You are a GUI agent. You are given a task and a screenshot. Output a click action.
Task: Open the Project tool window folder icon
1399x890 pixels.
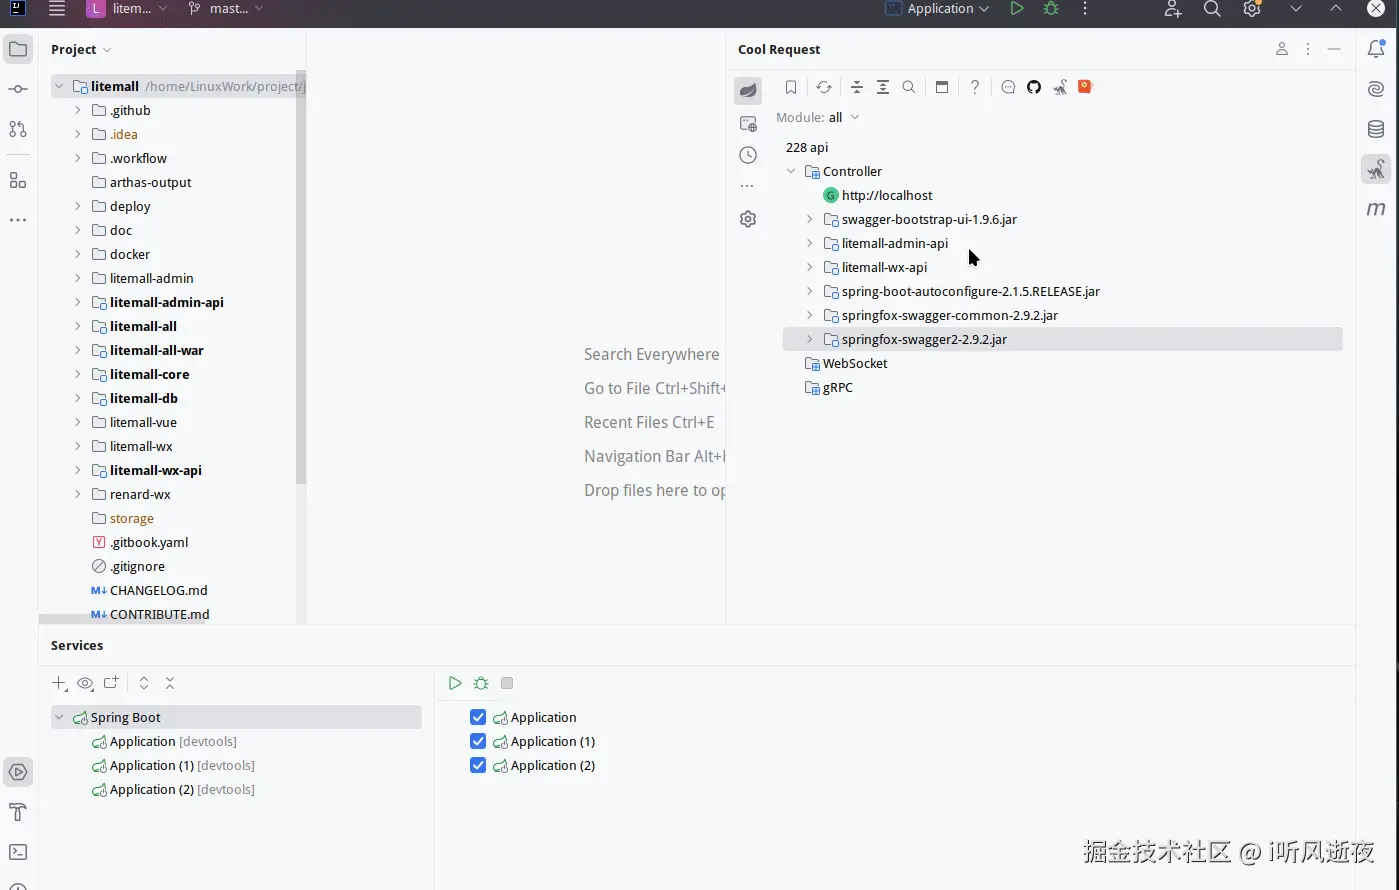(x=18, y=49)
